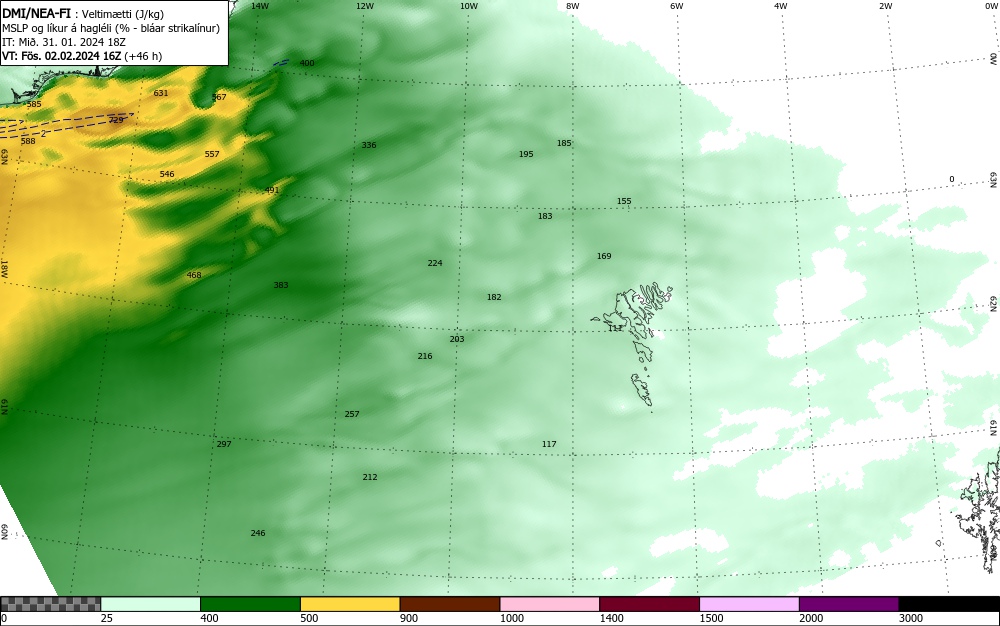Click the 3000 legend scale number

[911, 618]
